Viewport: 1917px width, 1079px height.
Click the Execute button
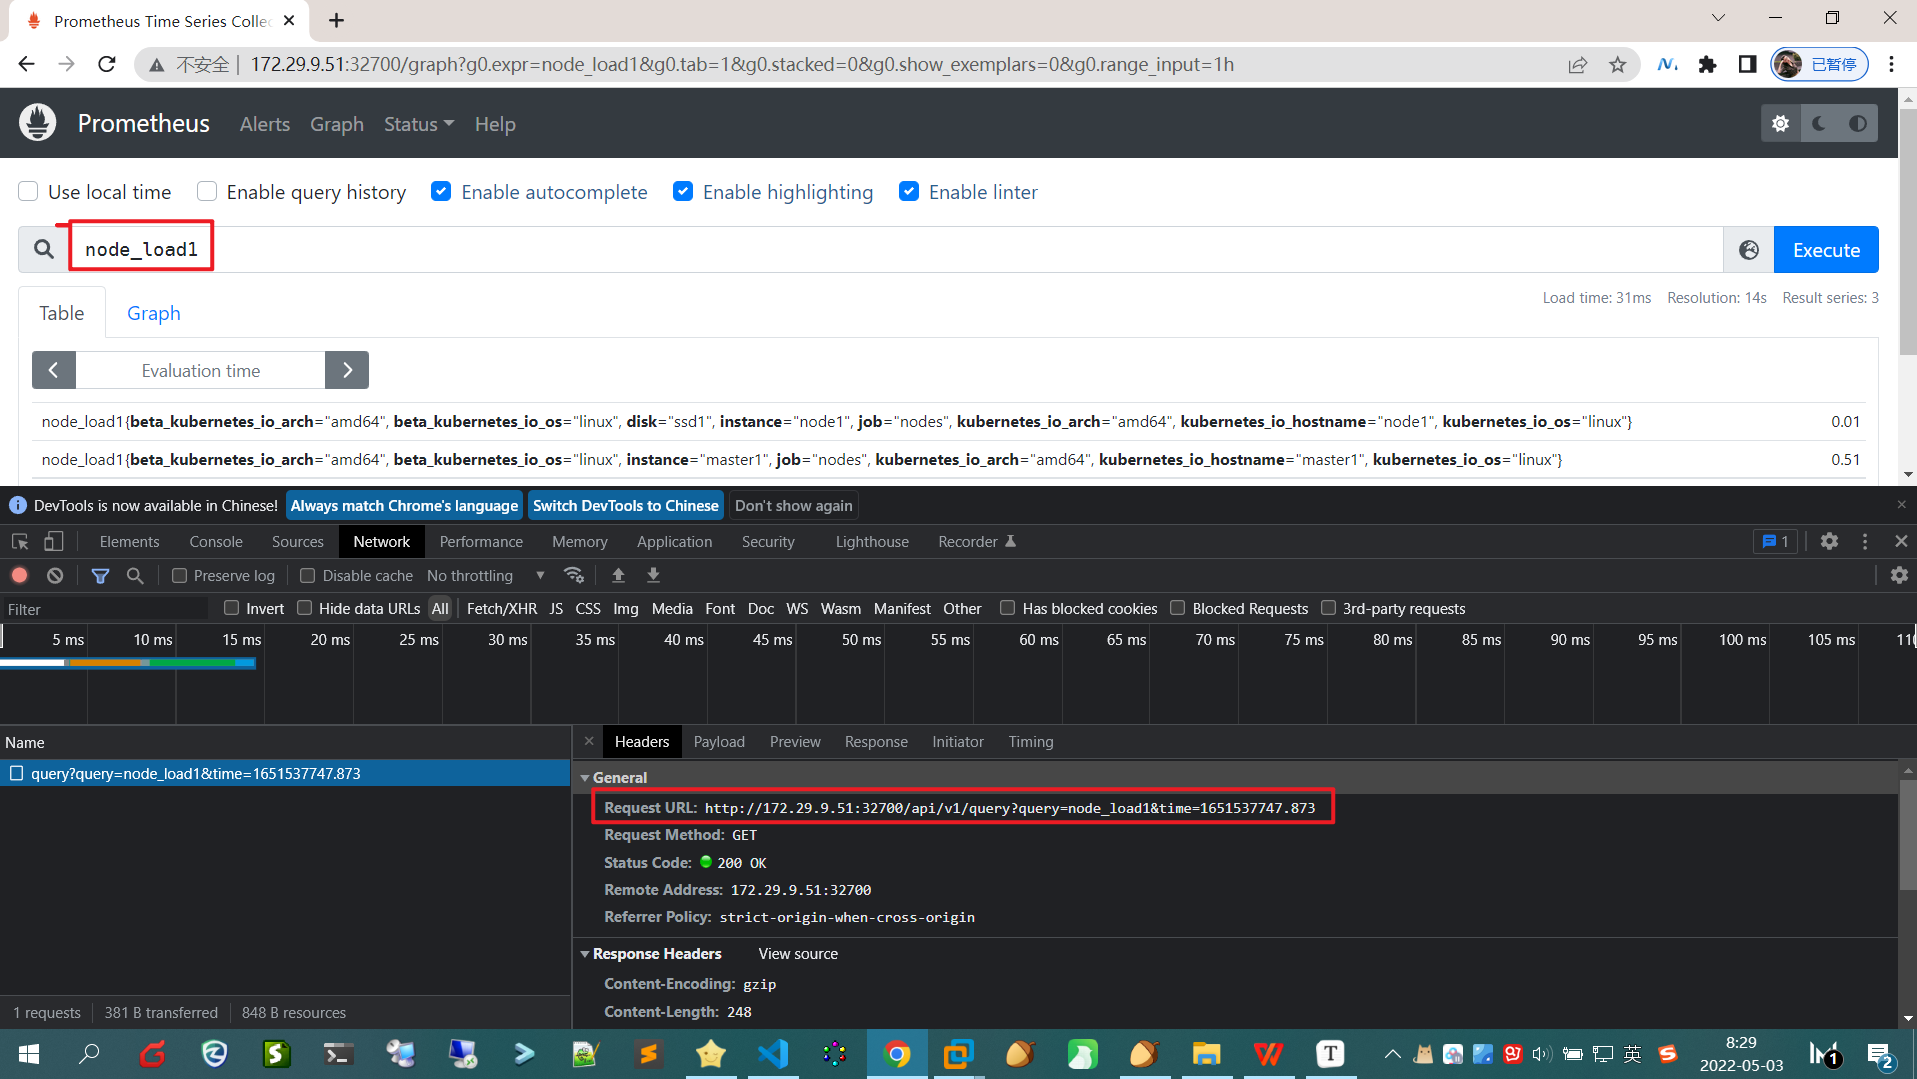point(1826,250)
